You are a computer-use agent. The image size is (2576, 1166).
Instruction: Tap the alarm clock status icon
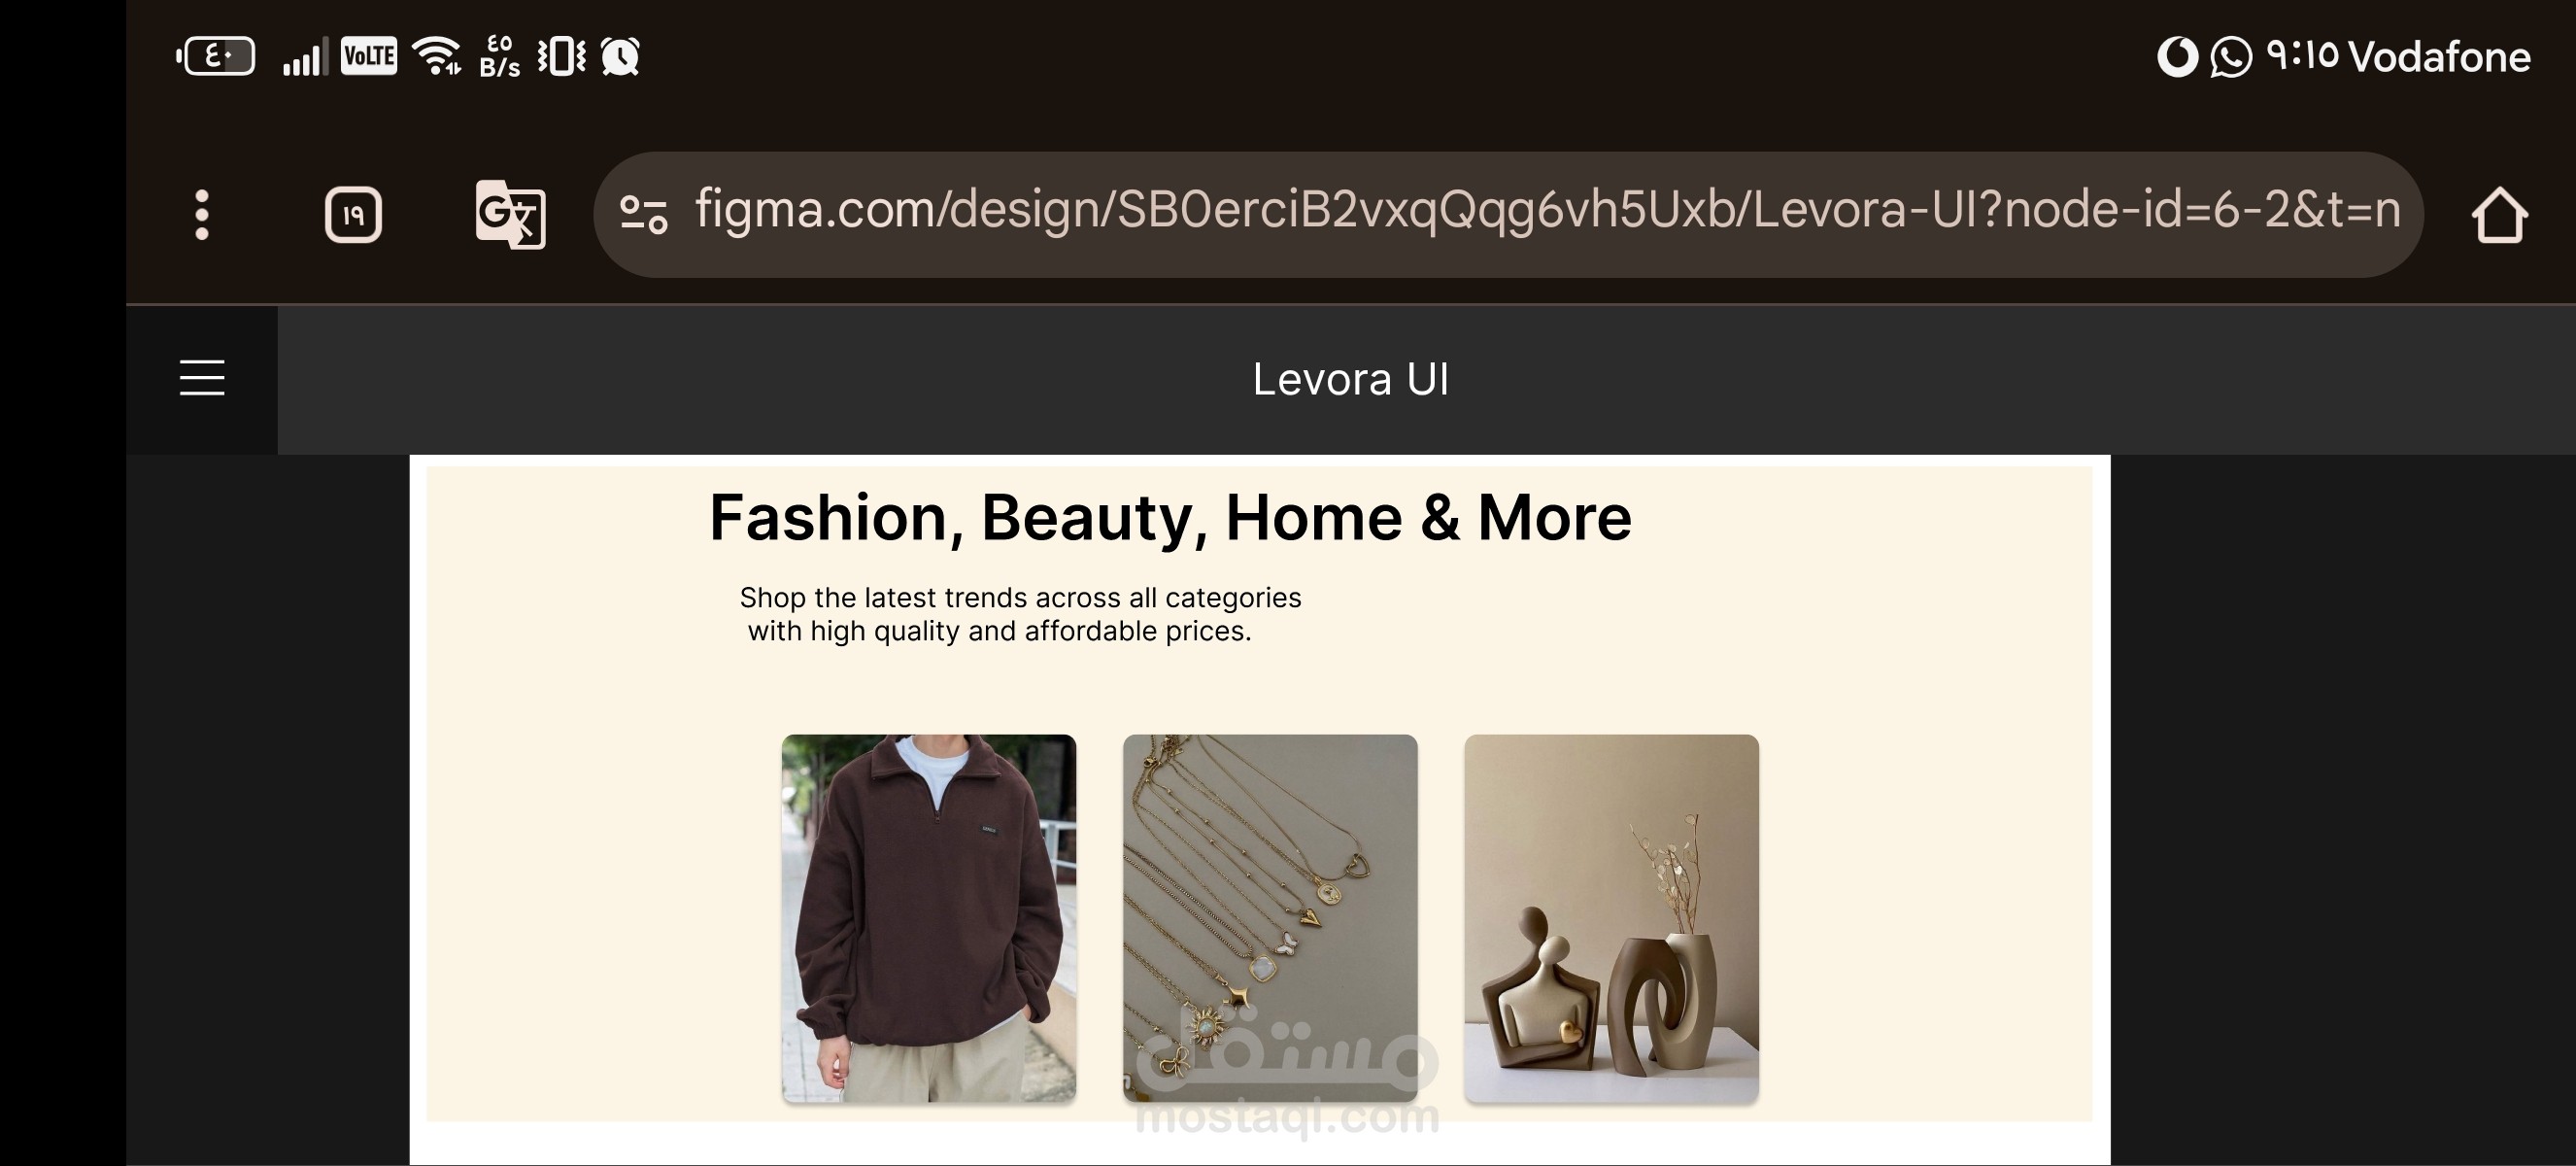pos(620,56)
